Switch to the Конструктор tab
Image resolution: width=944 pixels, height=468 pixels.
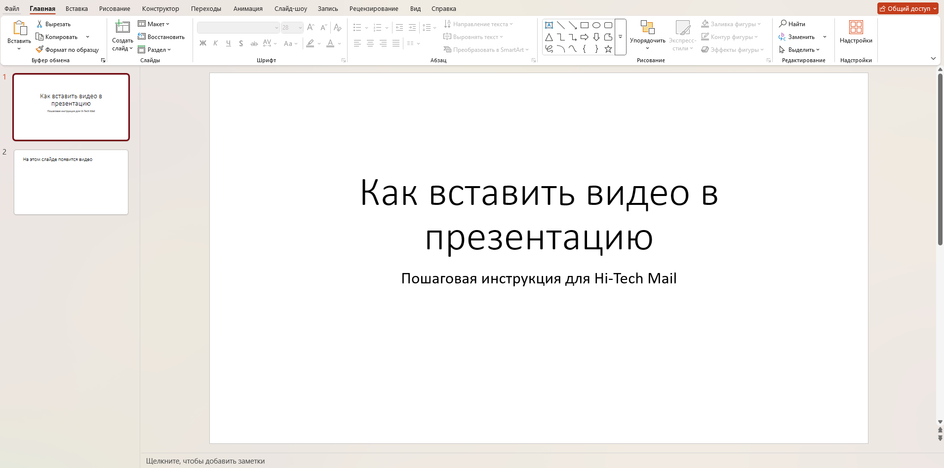pyautogui.click(x=161, y=8)
